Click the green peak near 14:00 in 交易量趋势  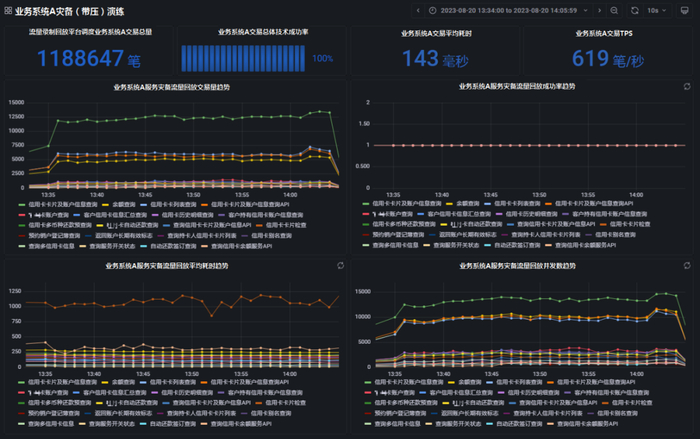tap(320, 111)
